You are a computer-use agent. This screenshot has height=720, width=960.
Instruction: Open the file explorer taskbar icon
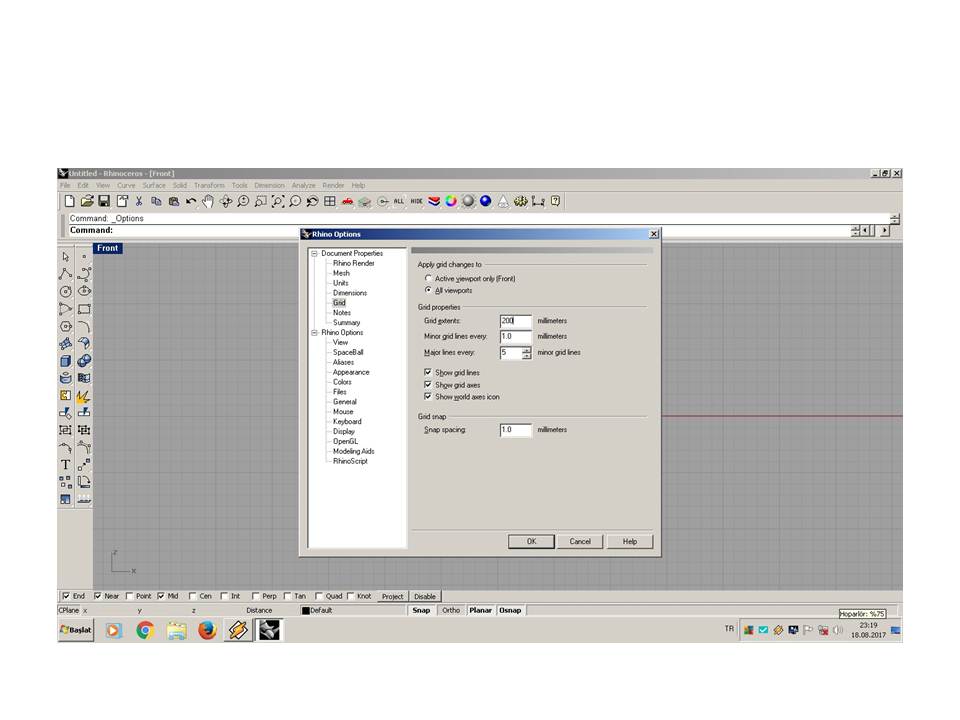[x=176, y=630]
